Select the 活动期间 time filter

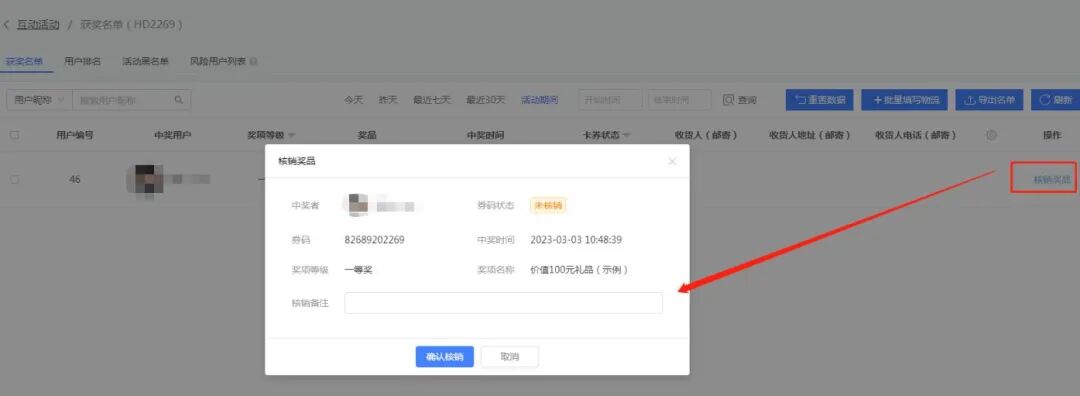pyautogui.click(x=540, y=100)
